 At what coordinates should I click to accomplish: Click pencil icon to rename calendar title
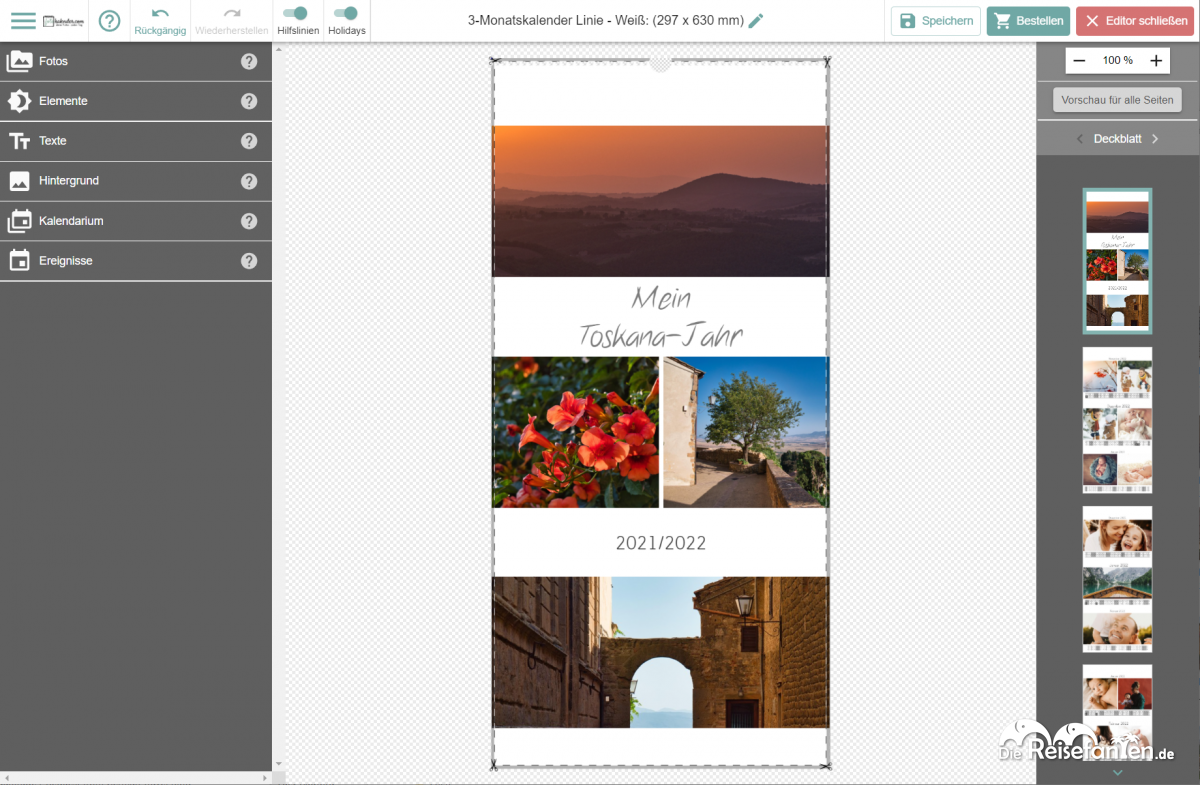pyautogui.click(x=756, y=21)
